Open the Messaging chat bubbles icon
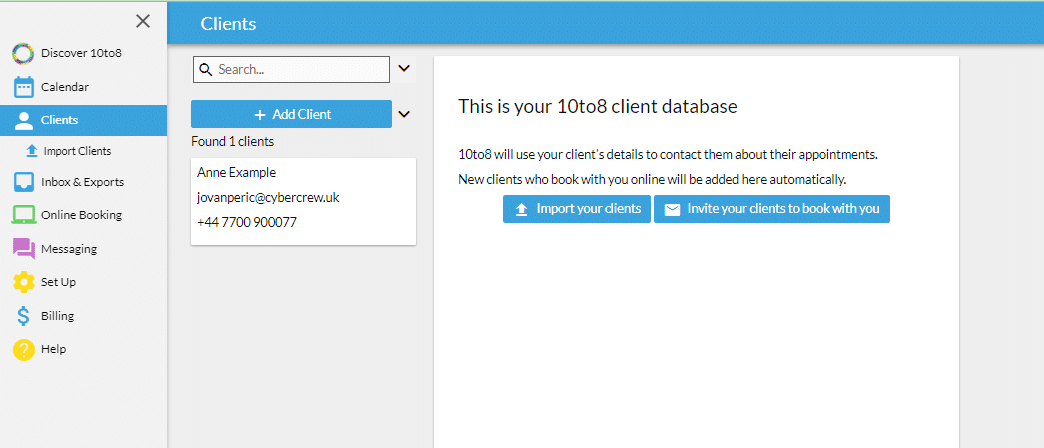This screenshot has height=448, width=1044. tap(23, 249)
